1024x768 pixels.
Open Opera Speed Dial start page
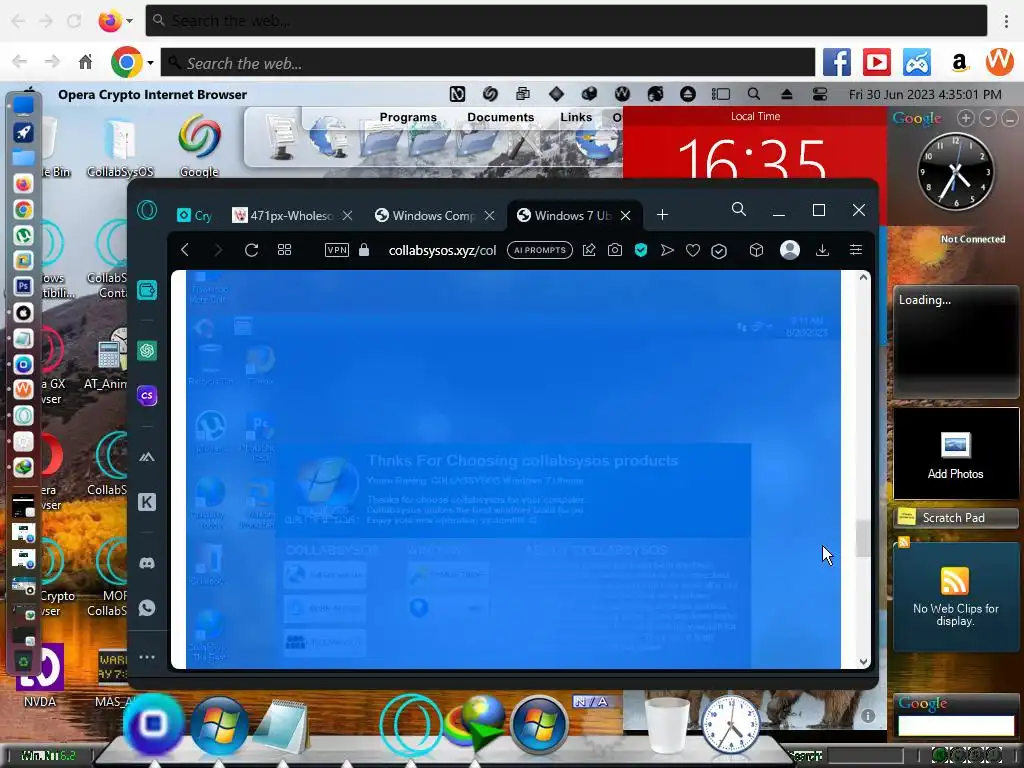point(284,250)
